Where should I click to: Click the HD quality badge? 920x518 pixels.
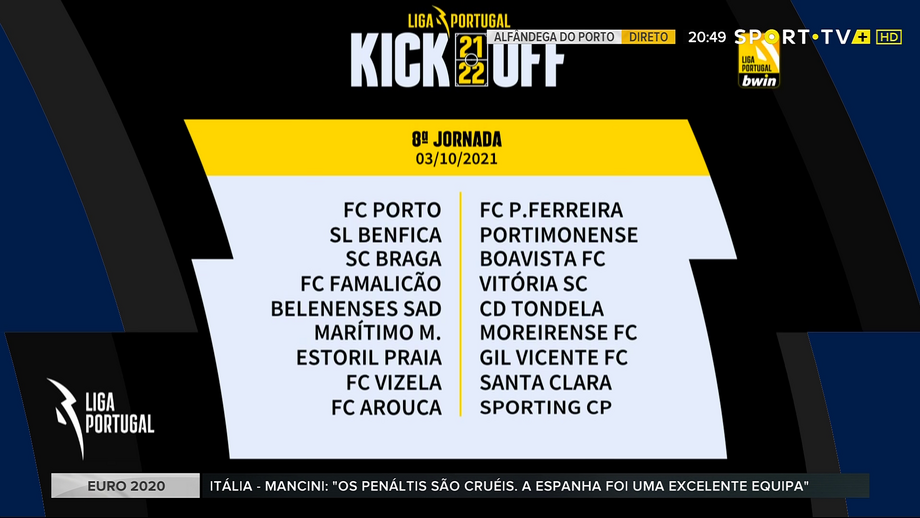(888, 37)
